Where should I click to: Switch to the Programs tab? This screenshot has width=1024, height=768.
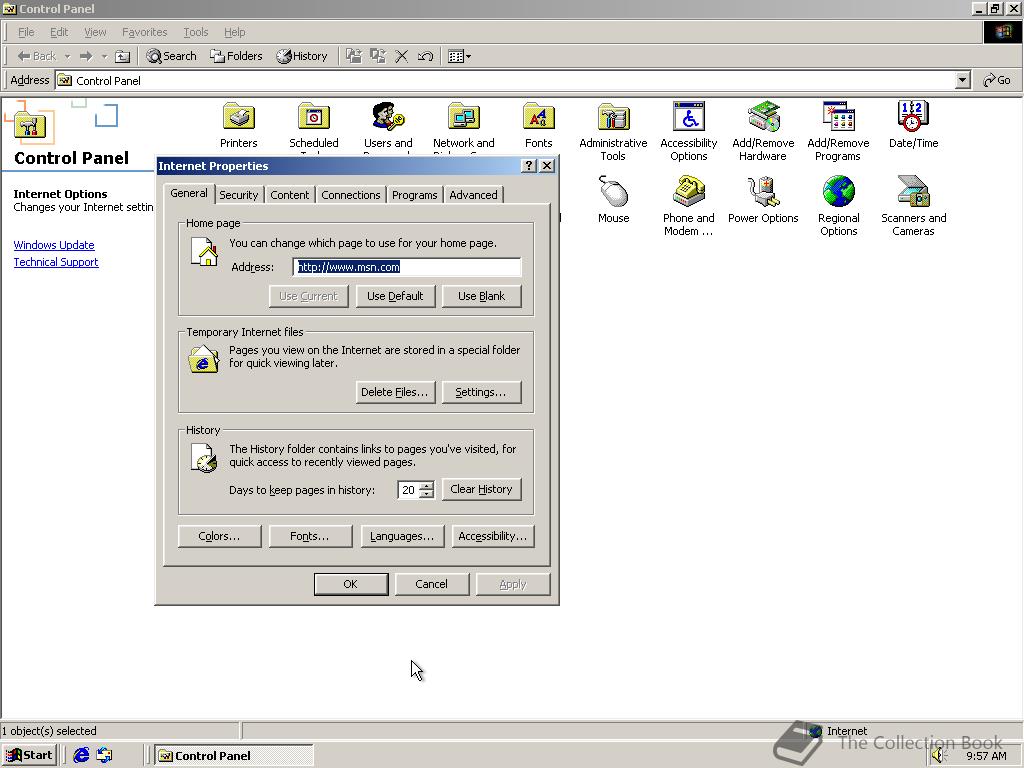[415, 195]
